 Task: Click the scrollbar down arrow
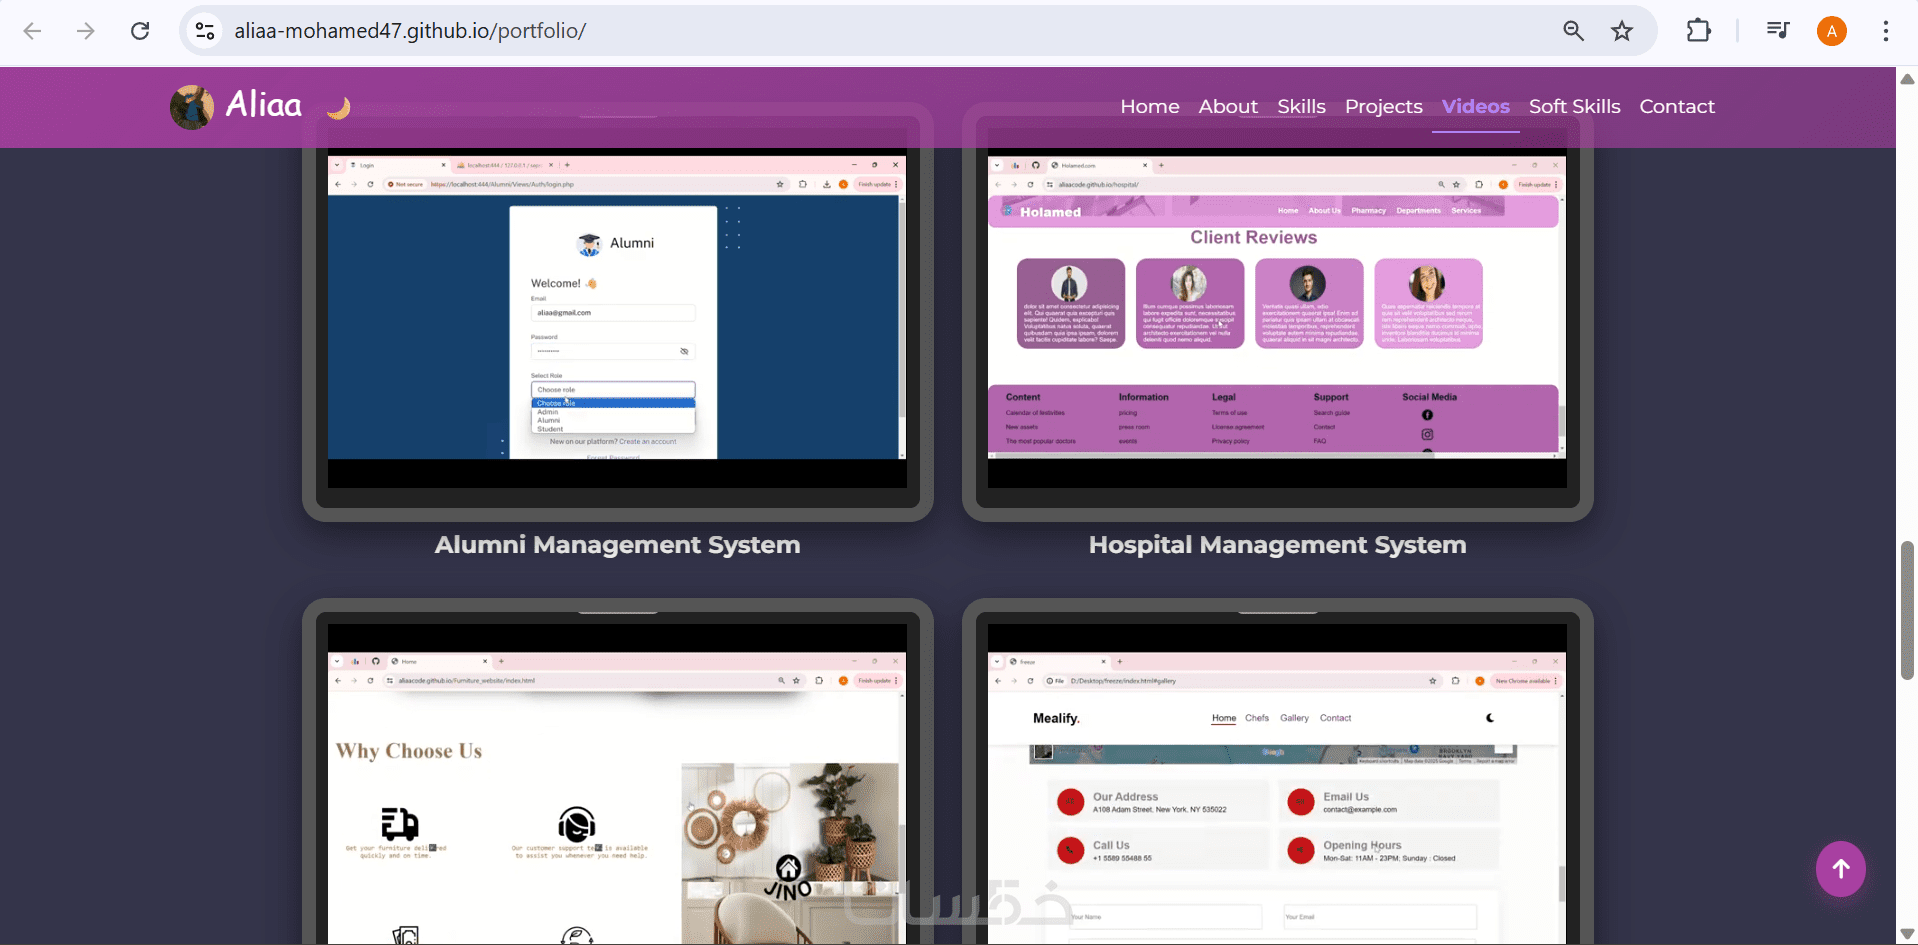[1907, 934]
